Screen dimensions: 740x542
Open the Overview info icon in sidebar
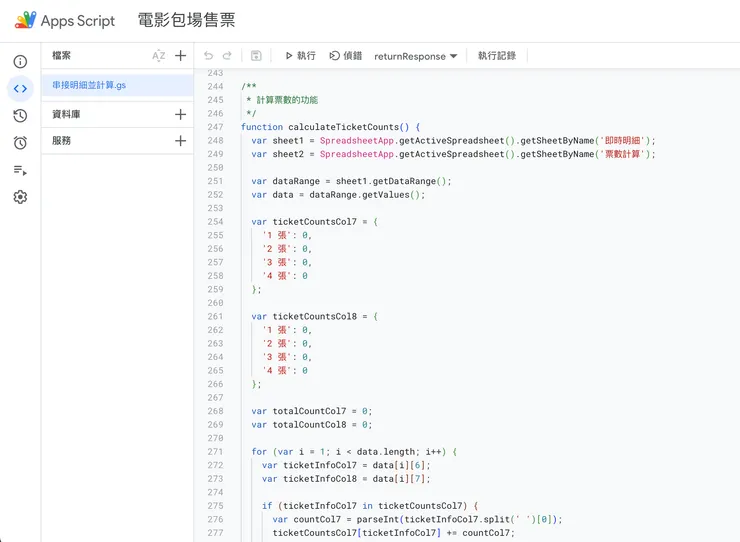[20, 61]
